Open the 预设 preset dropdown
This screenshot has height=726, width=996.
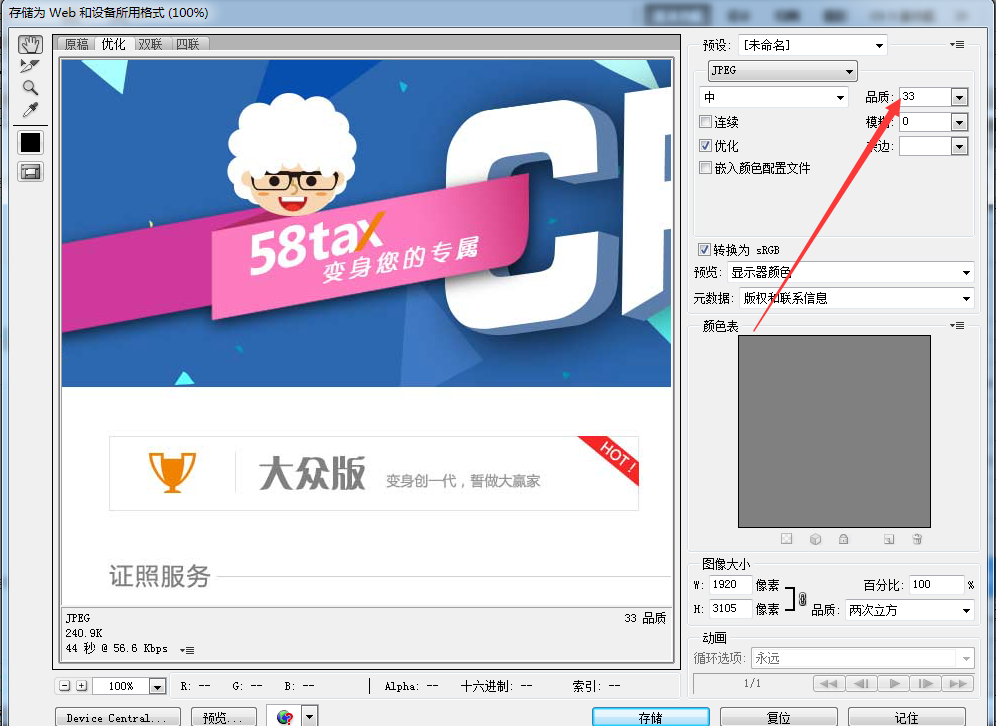pos(812,45)
